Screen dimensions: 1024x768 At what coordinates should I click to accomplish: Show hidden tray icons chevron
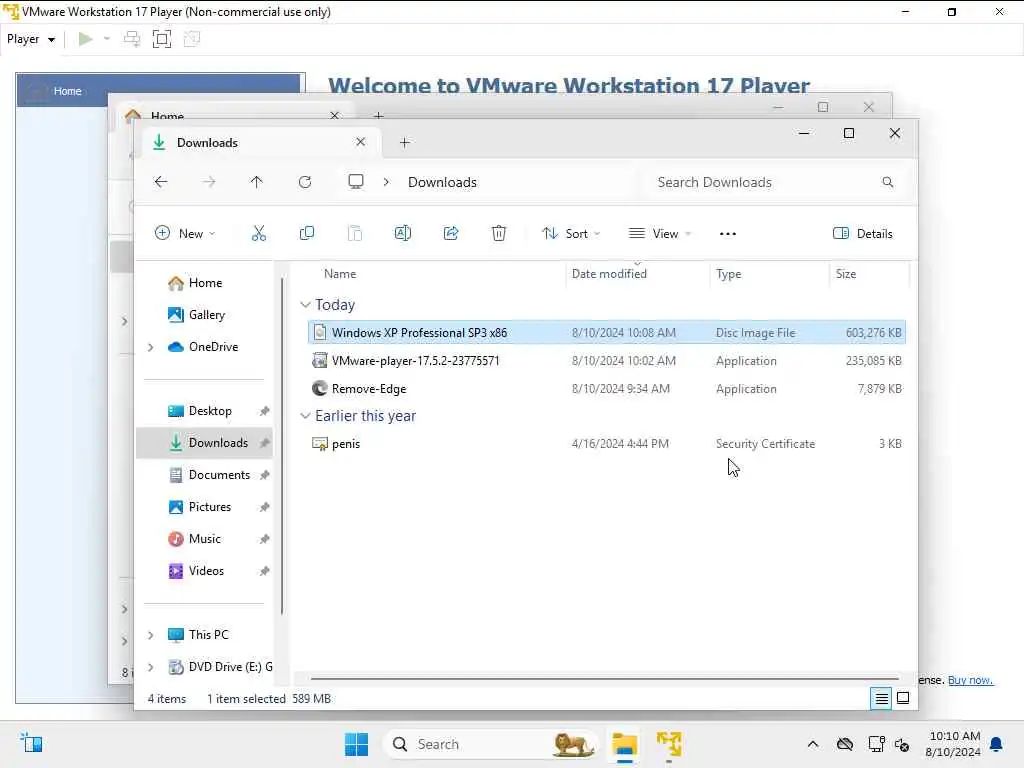pyautogui.click(x=813, y=744)
